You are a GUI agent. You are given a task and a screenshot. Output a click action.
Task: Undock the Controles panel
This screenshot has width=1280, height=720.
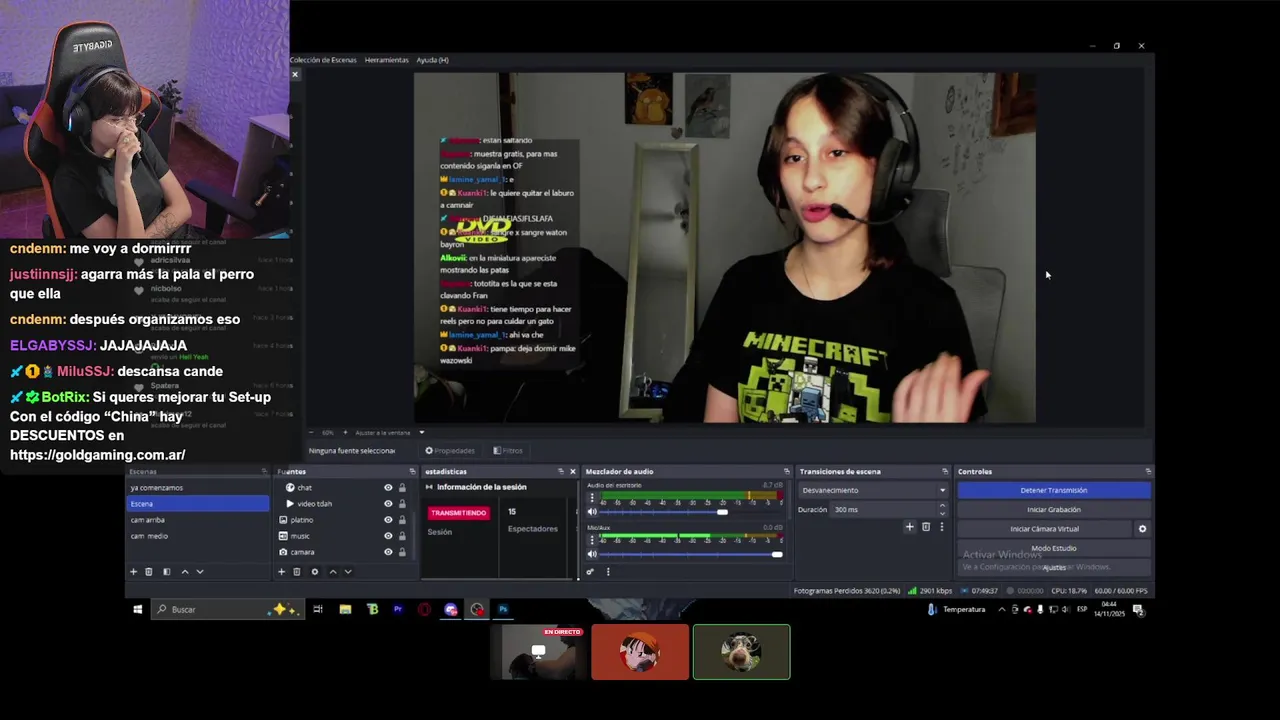[1148, 471]
